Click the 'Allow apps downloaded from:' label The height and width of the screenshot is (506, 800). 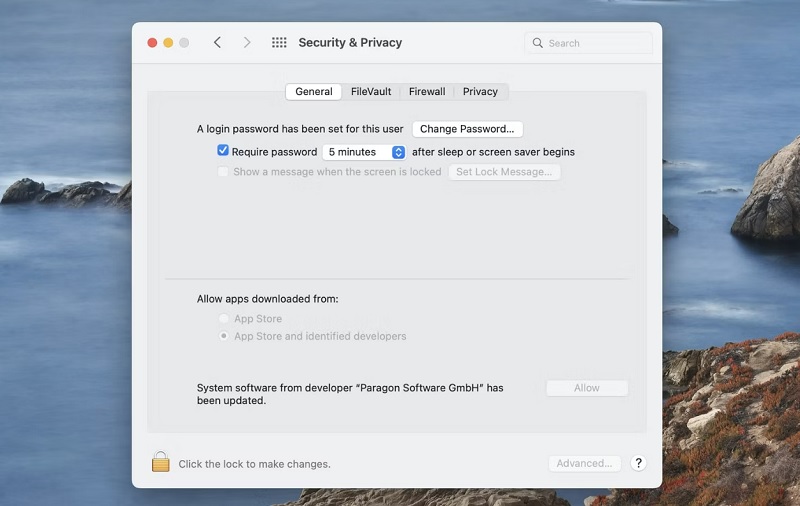tap(268, 299)
